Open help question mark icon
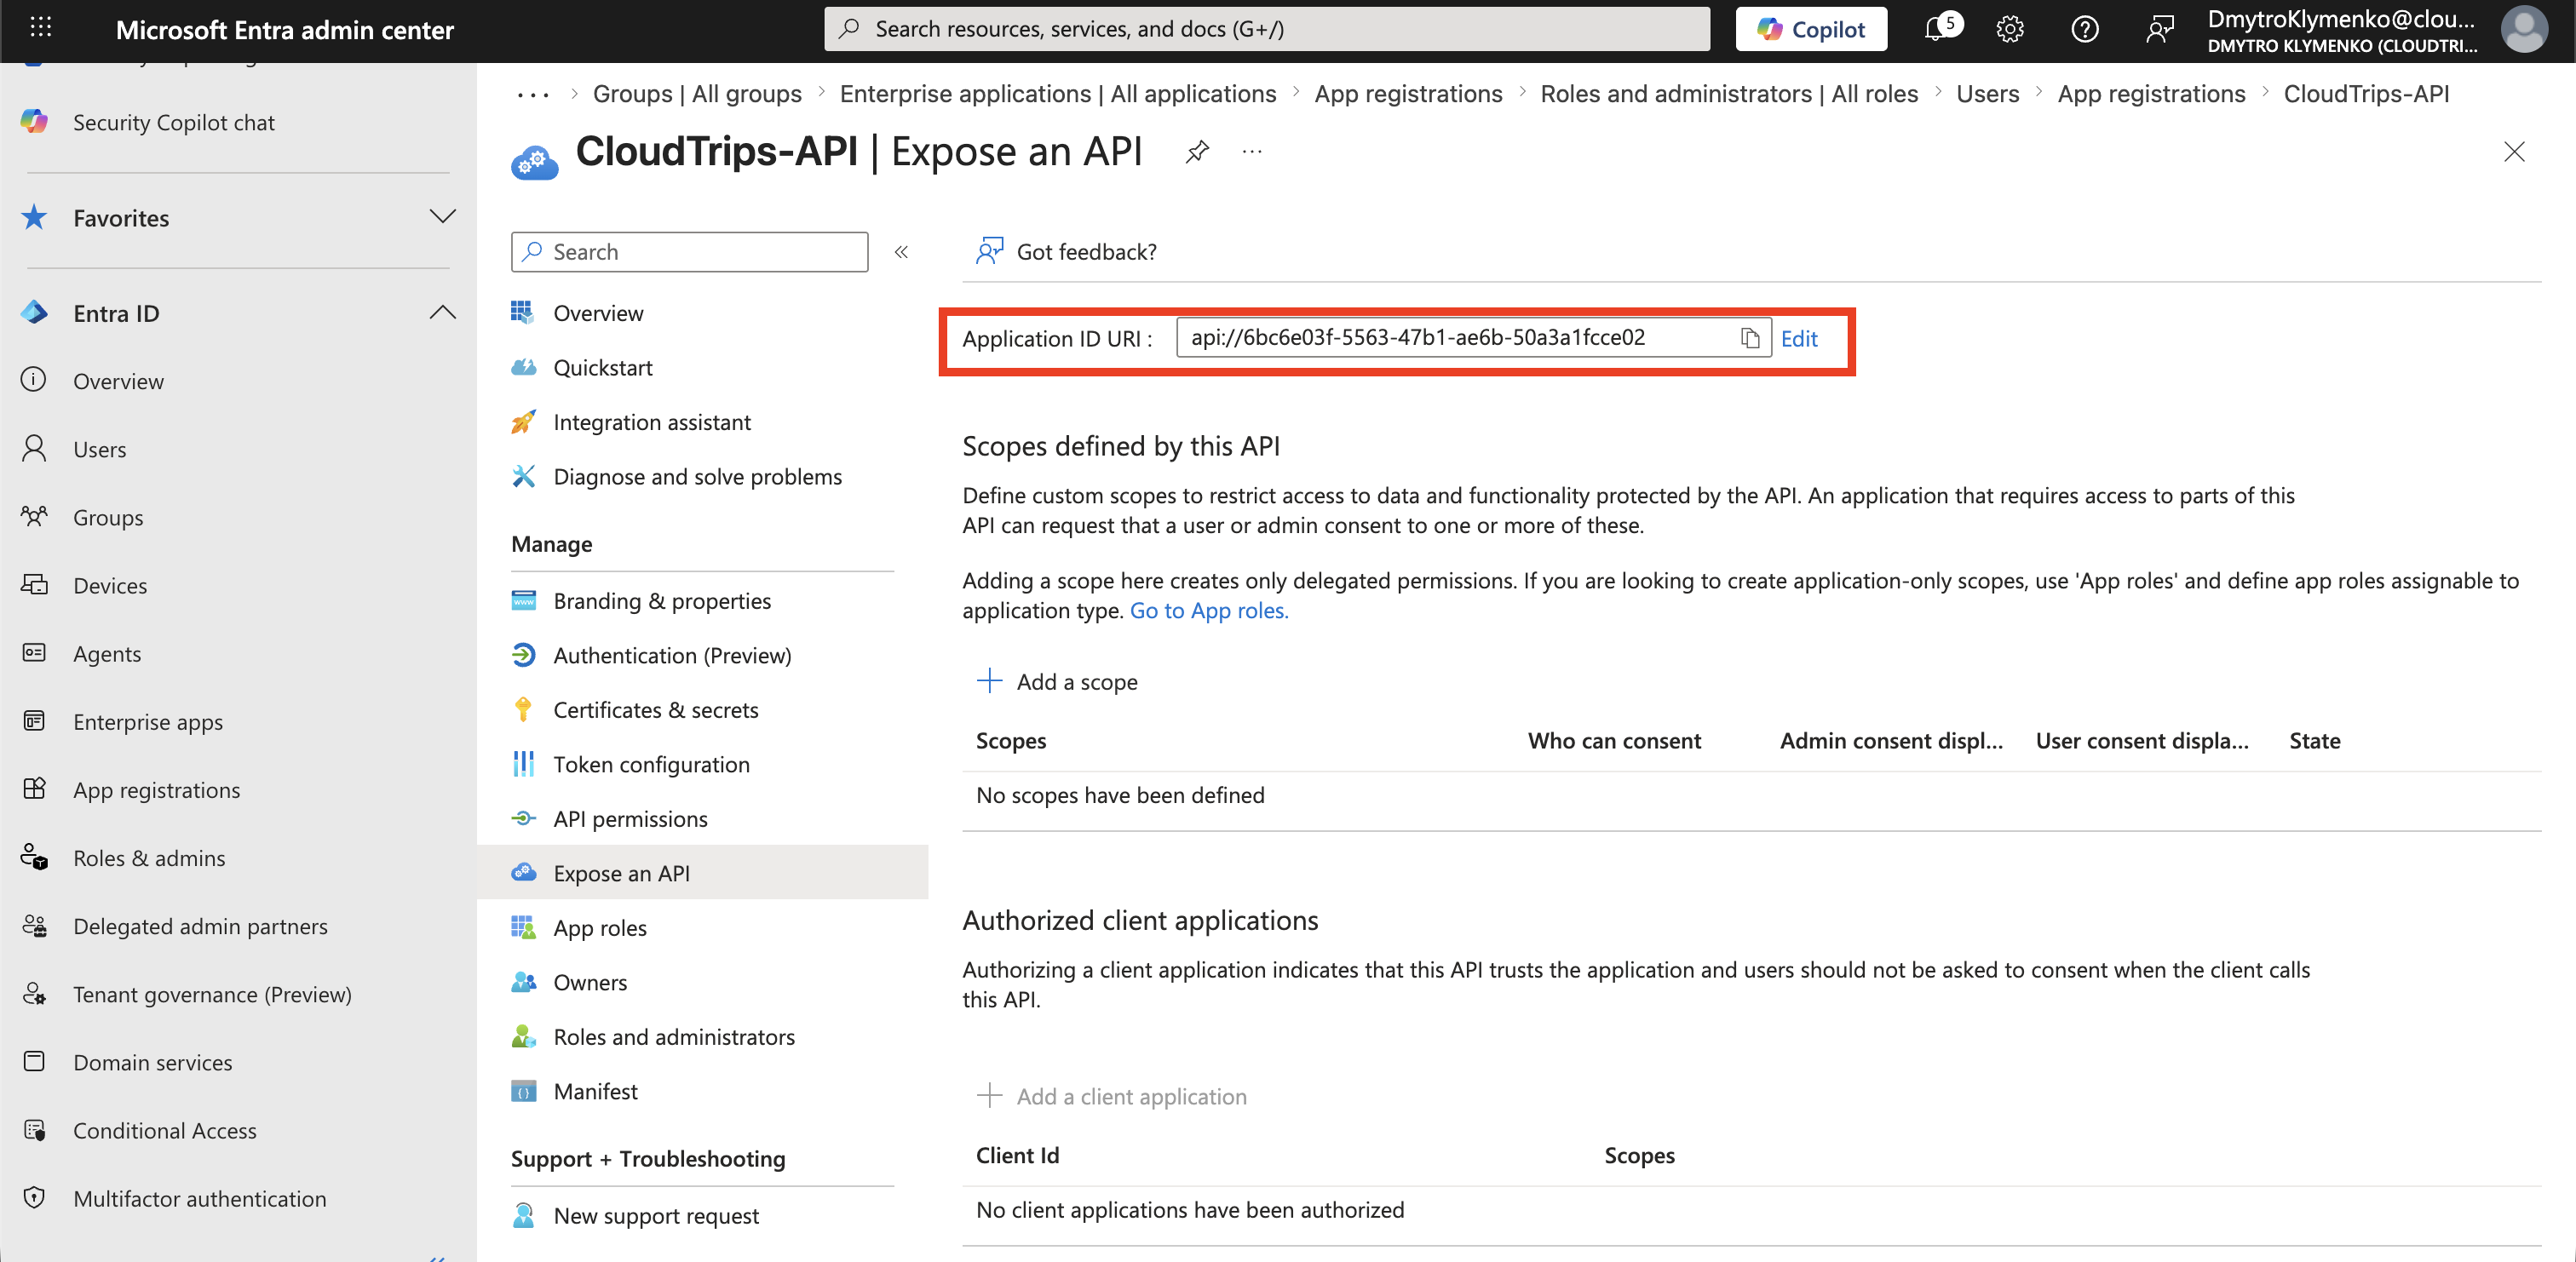Screen dimensions: 2576x1262 [x=2084, y=29]
